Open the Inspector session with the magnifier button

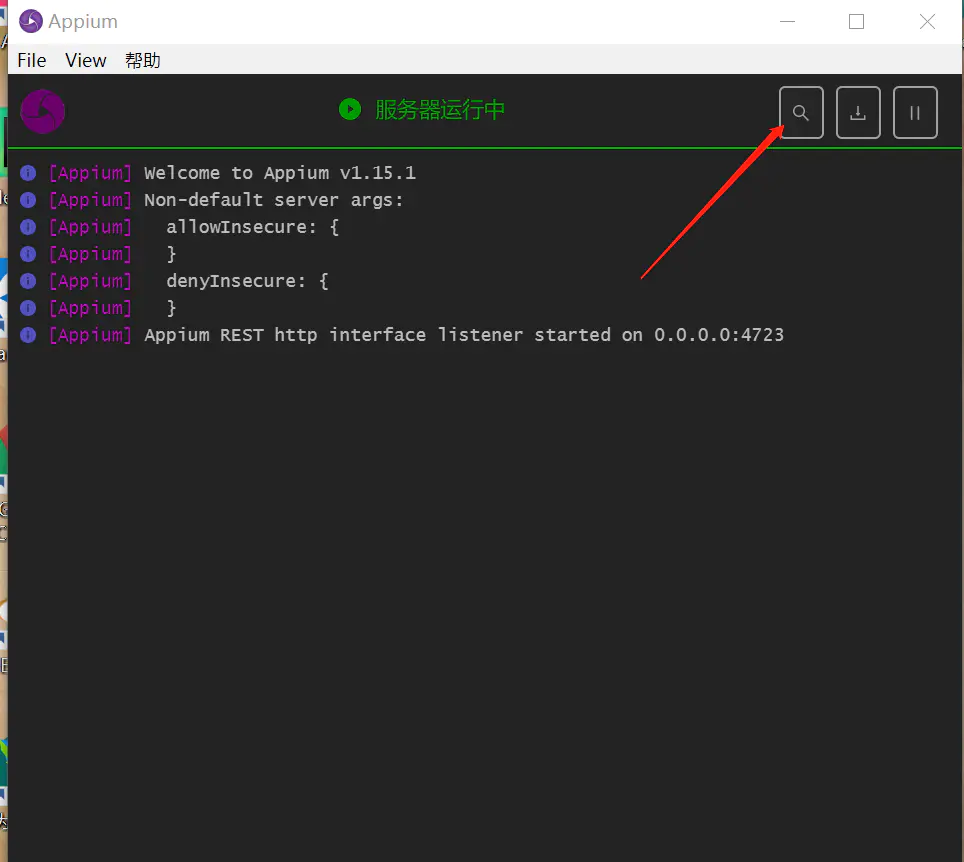pyautogui.click(x=801, y=113)
